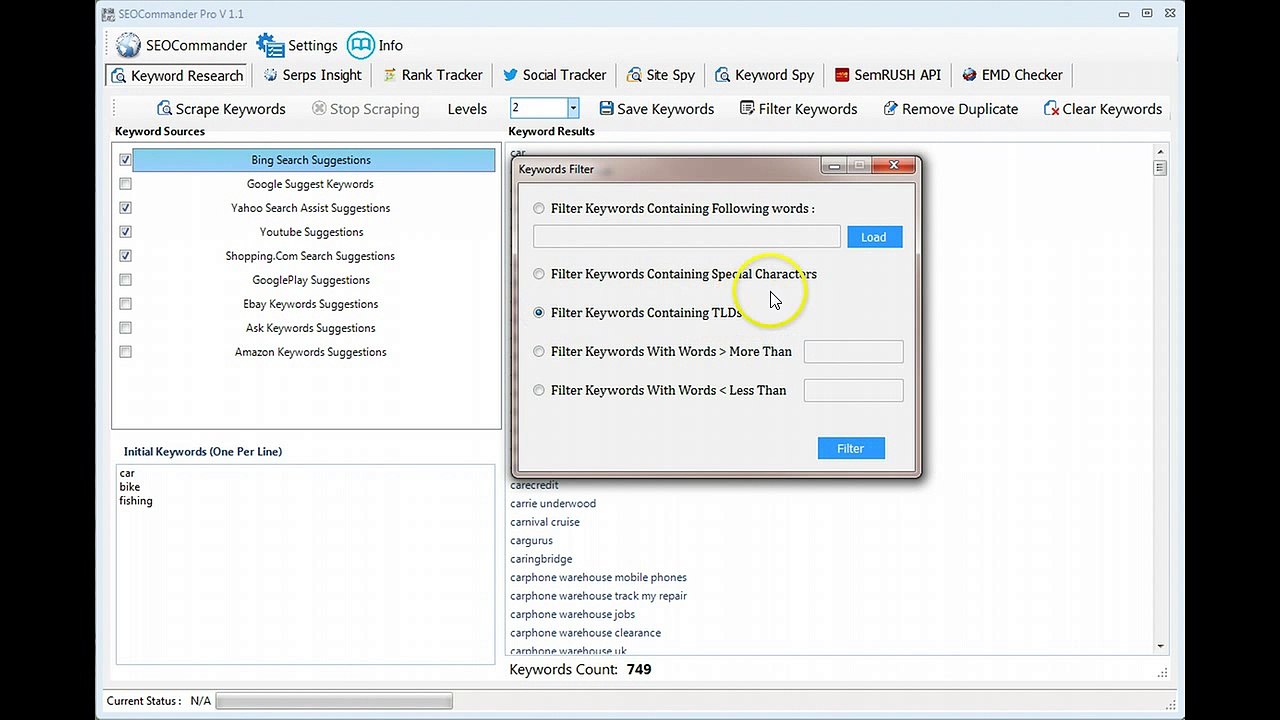This screenshot has width=1280, height=720.
Task: Click the Initial Keywords text area
Action: [305, 564]
